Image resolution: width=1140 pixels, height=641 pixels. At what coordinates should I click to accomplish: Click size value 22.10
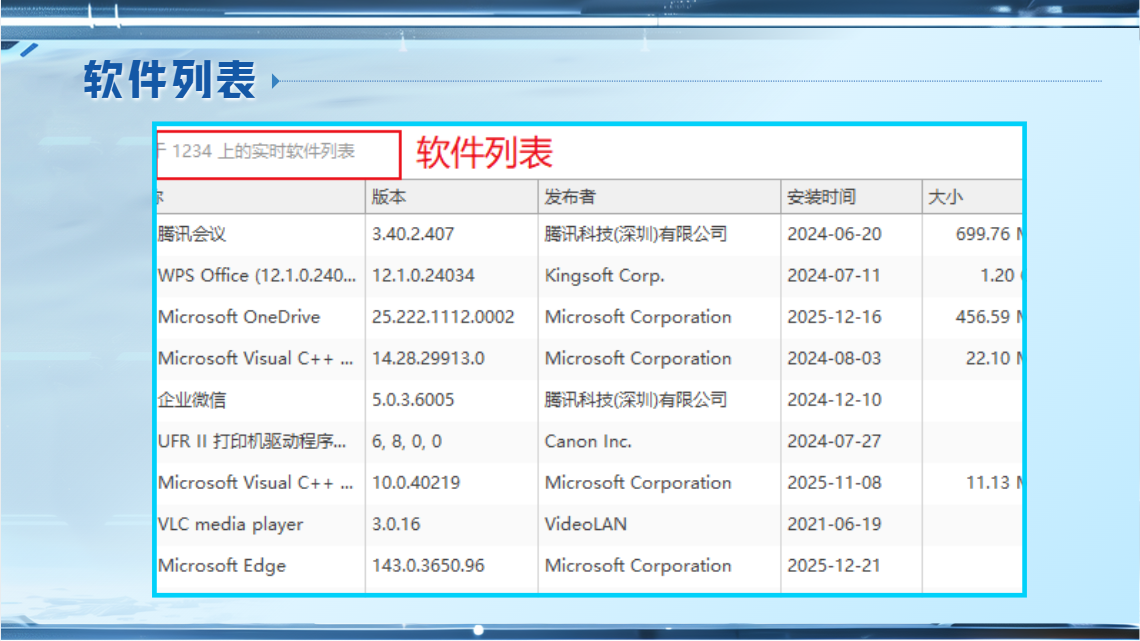pyautogui.click(x=988, y=358)
